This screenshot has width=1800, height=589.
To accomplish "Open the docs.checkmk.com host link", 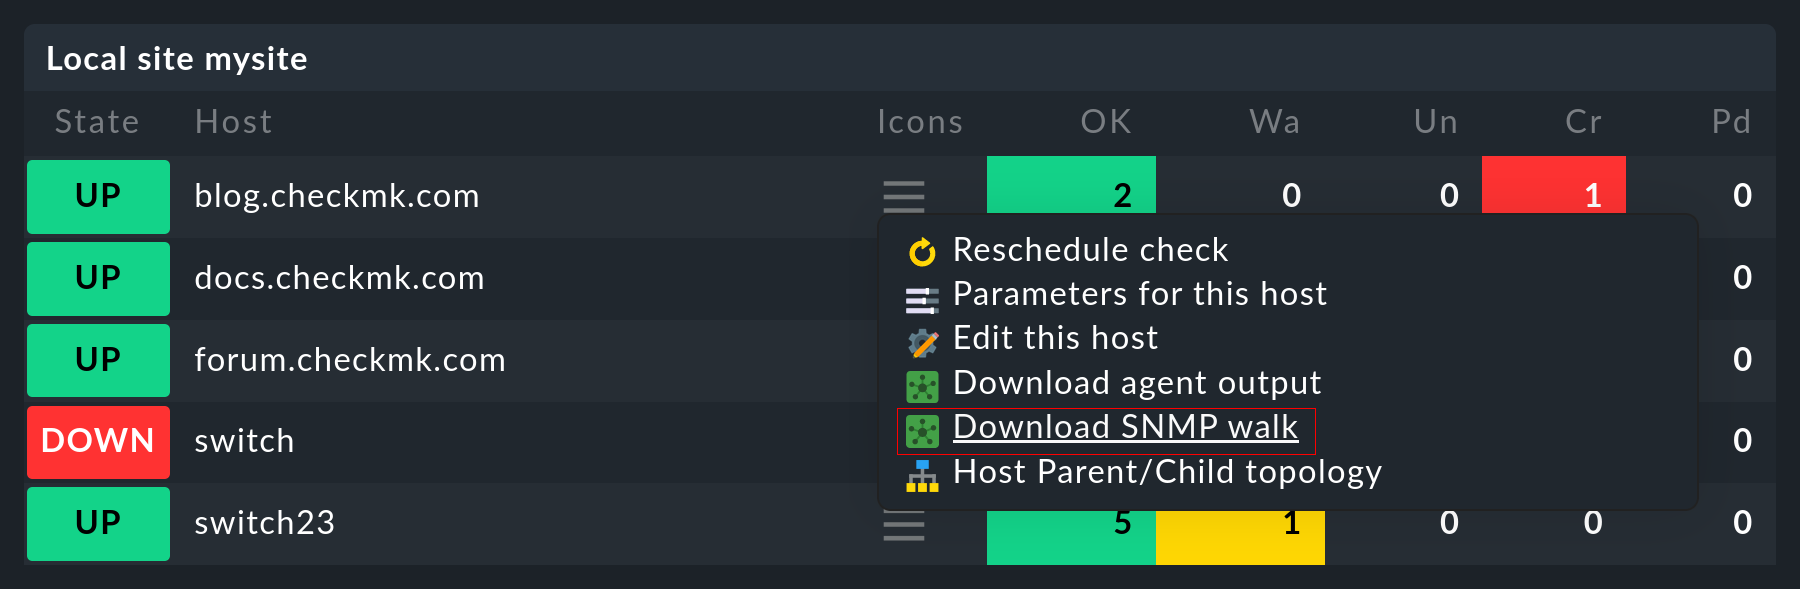I will (339, 278).
